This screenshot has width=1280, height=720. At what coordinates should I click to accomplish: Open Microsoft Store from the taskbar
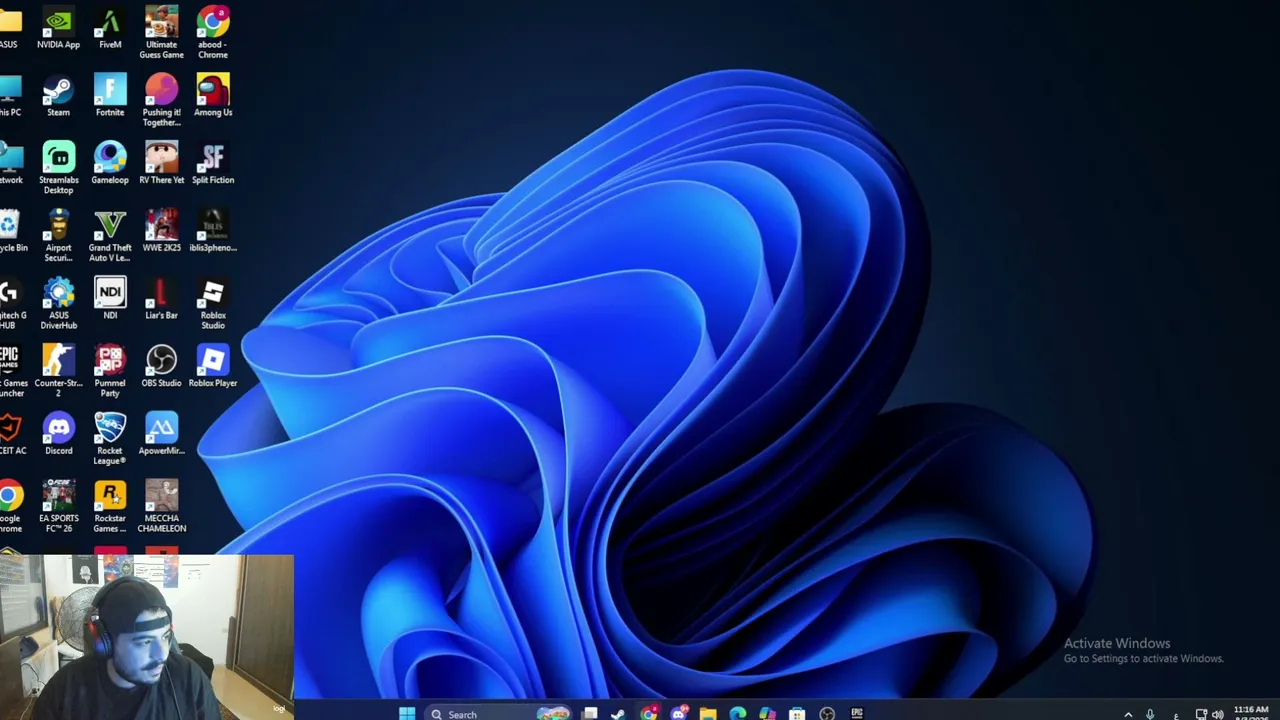pos(797,713)
